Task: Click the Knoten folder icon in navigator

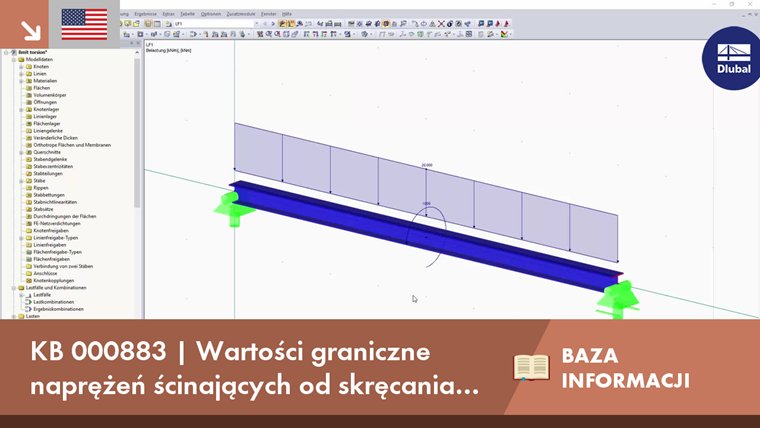Action: pos(29,66)
